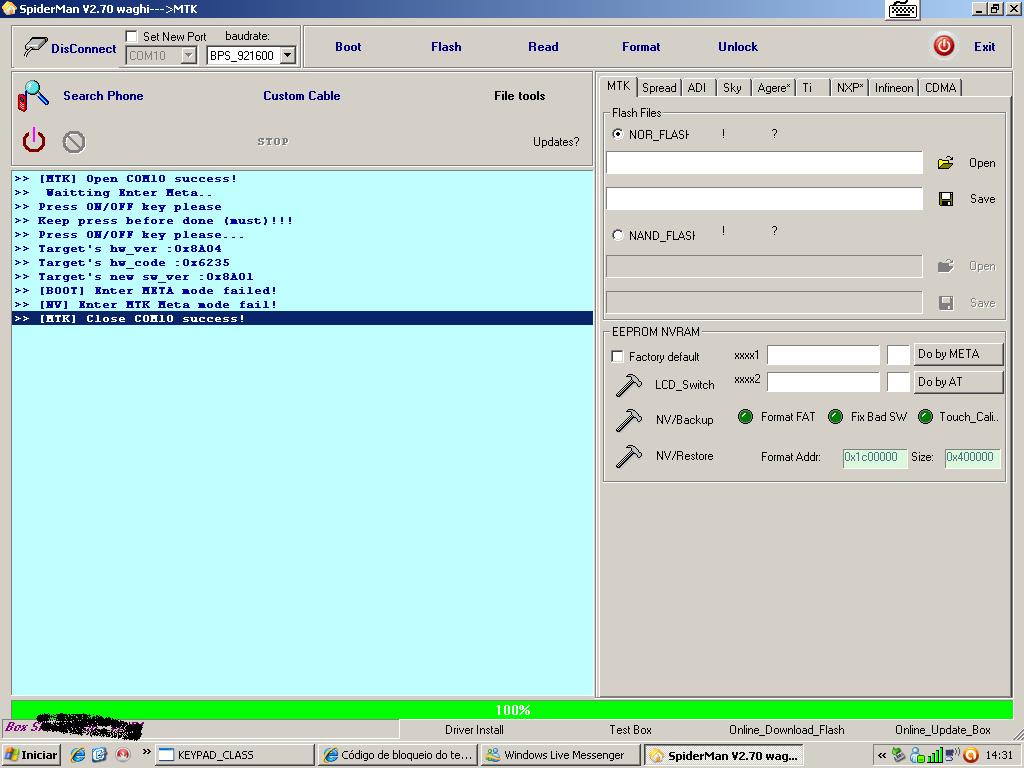The height and width of the screenshot is (768, 1024).
Task: Click the red power icon below Search Phone
Action: coord(34,140)
